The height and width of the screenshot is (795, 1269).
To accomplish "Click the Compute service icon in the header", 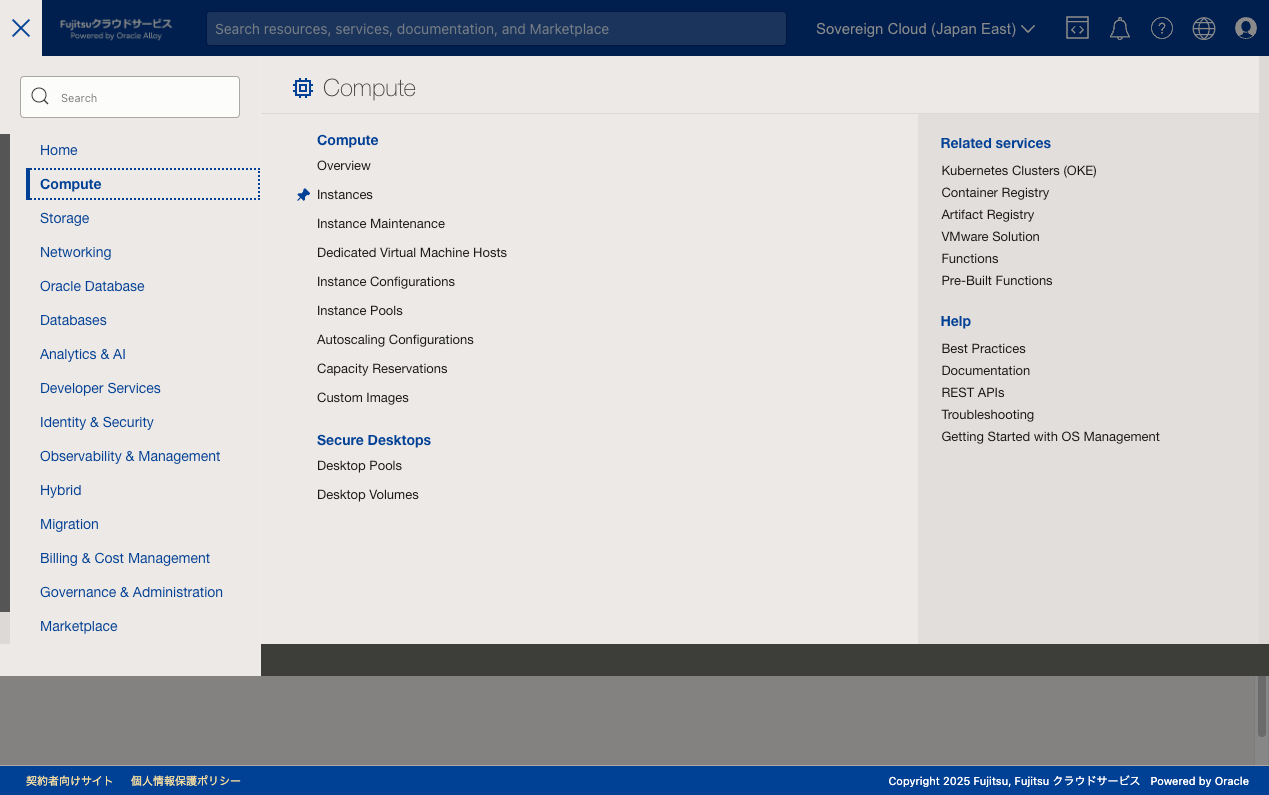I will click(x=303, y=88).
